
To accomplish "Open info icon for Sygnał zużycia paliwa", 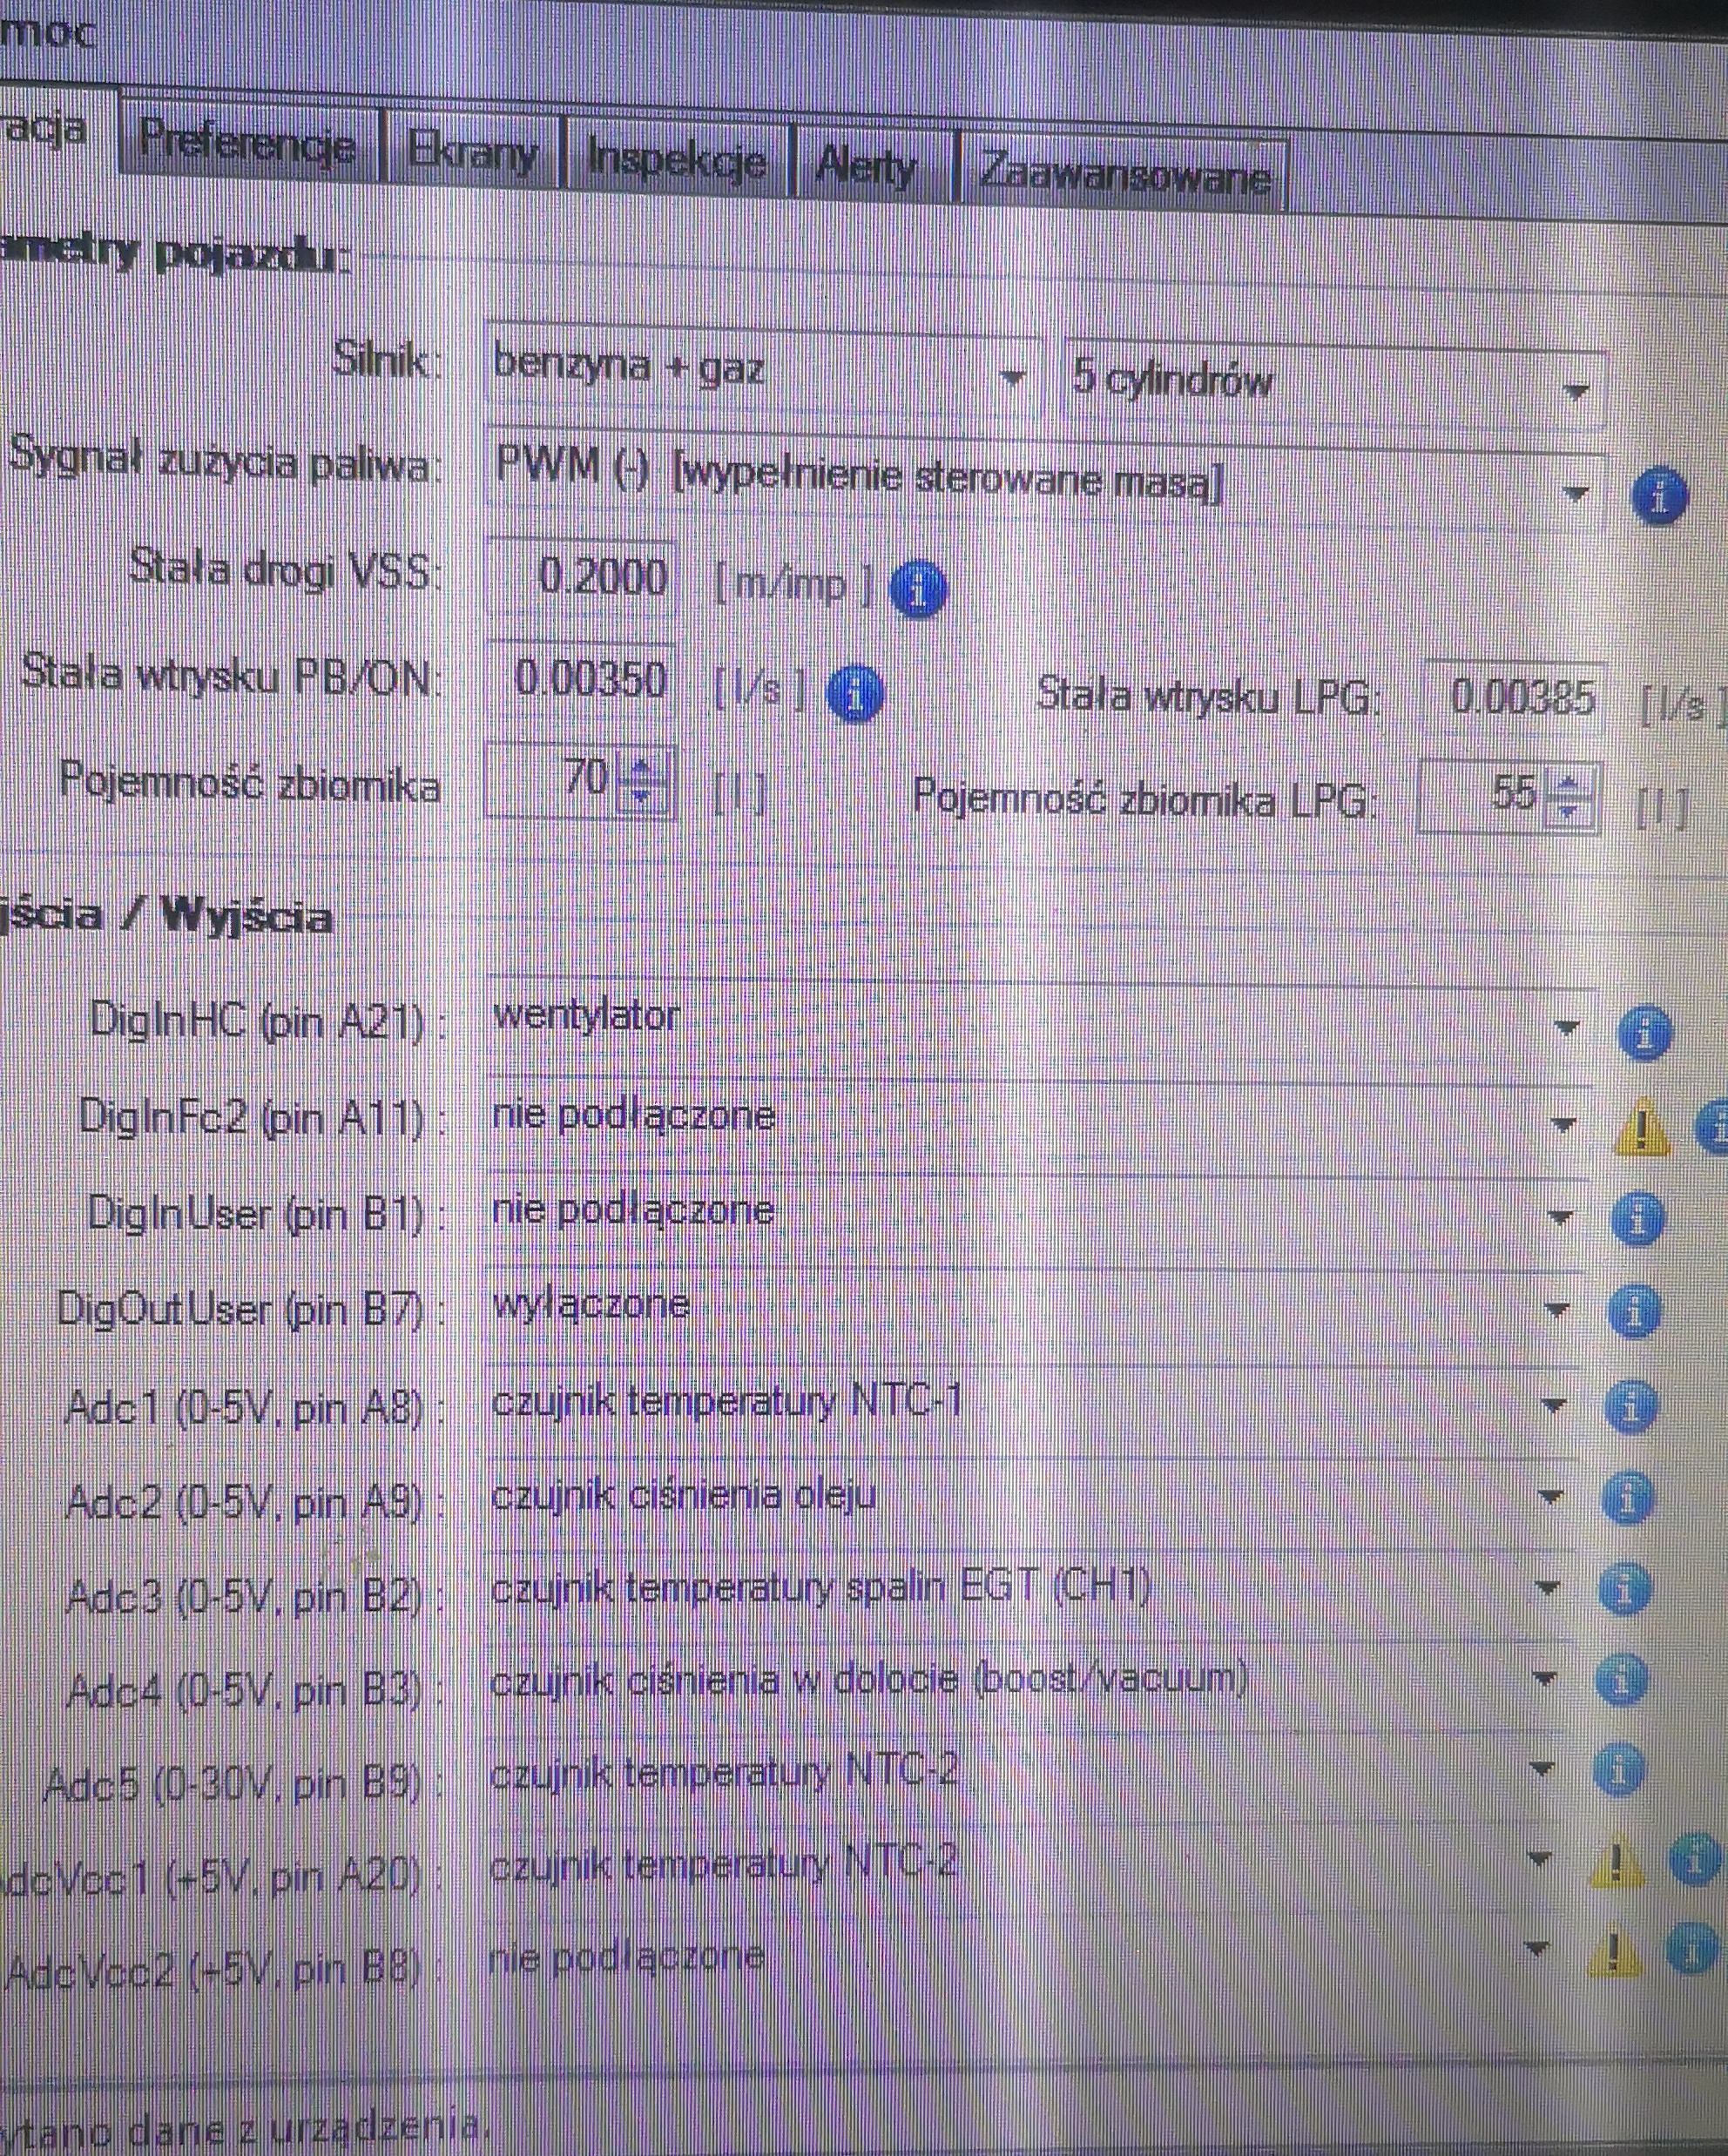I will pyautogui.click(x=1659, y=495).
